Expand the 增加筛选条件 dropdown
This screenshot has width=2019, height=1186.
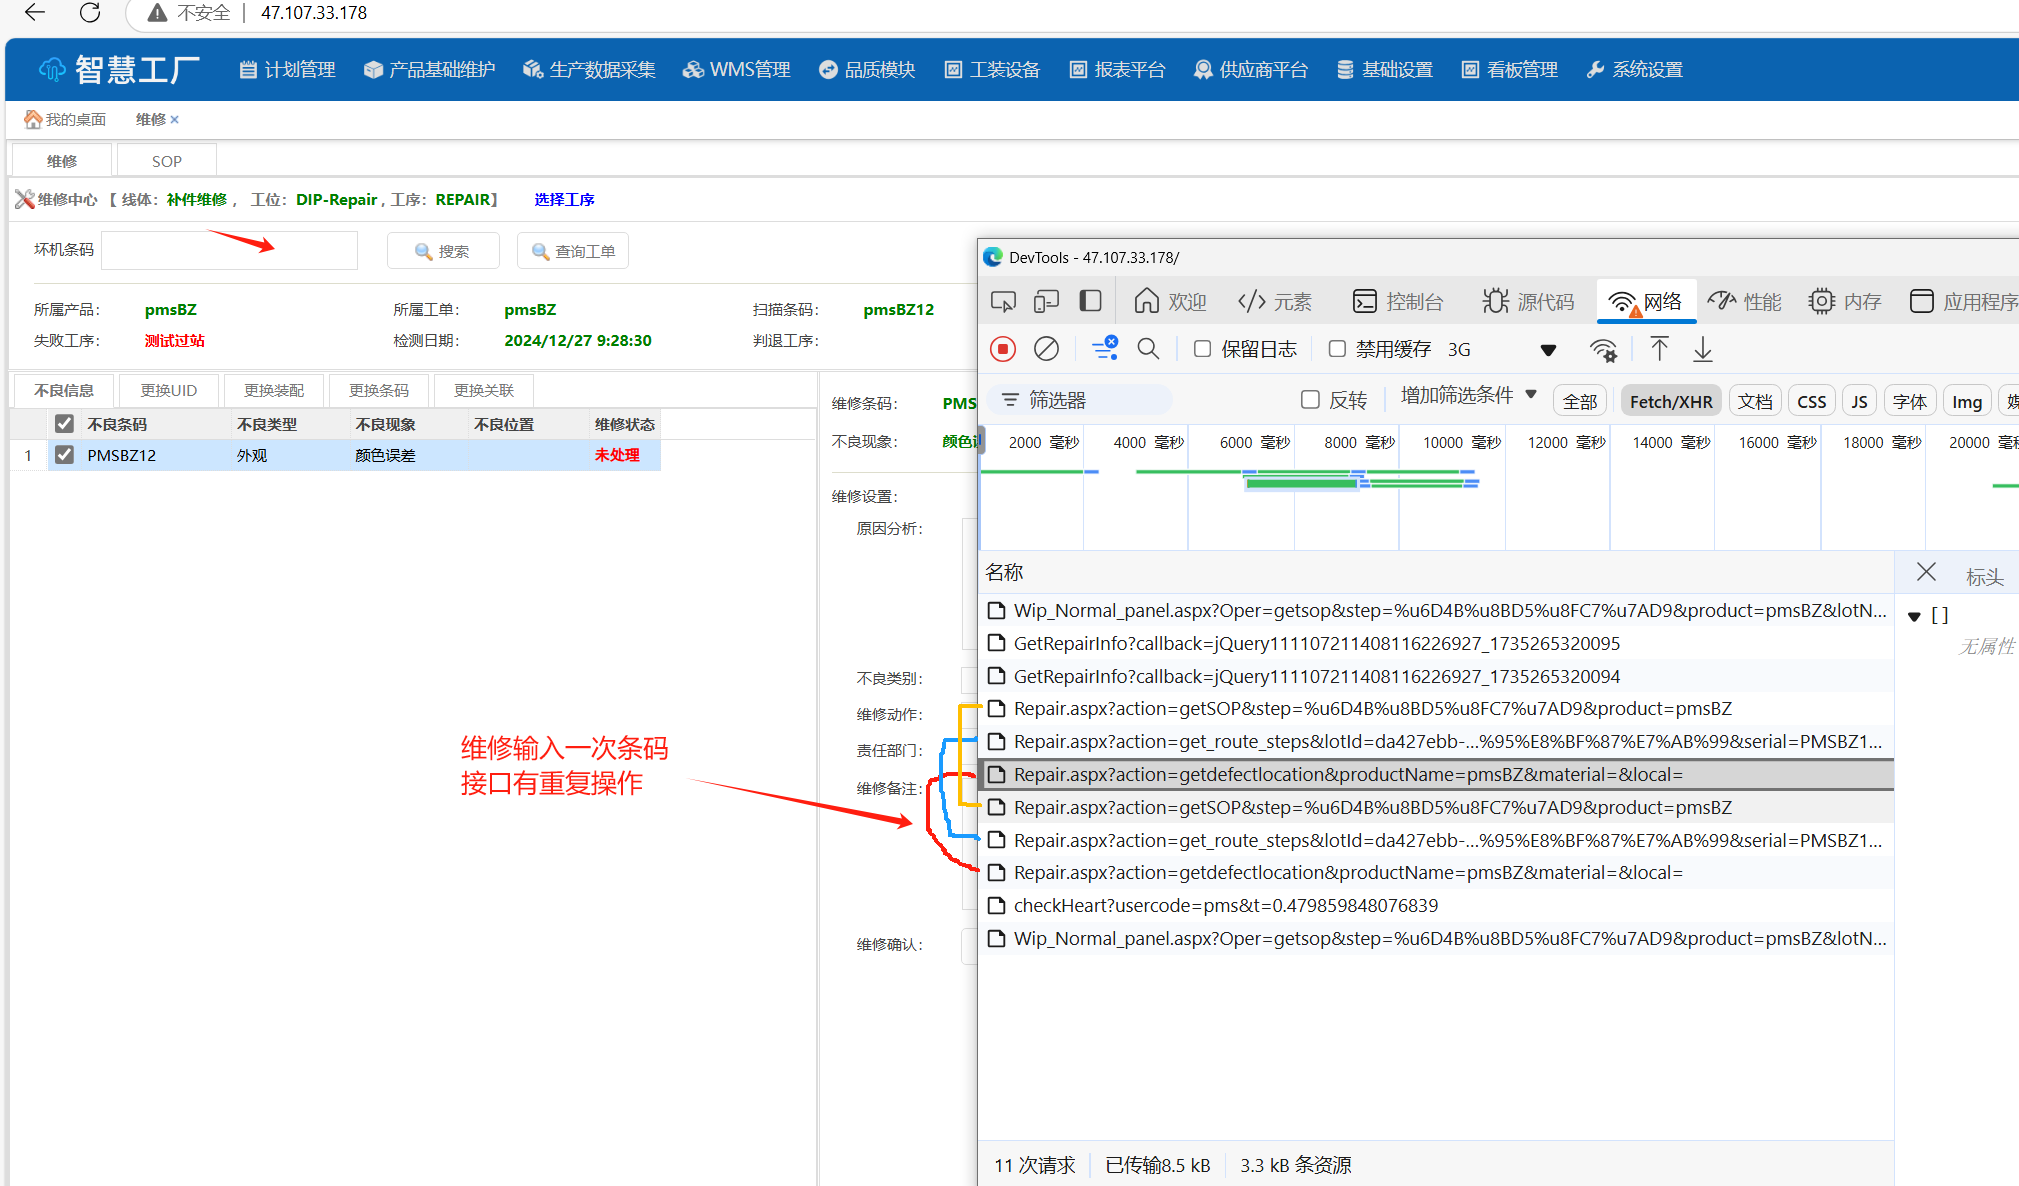click(1467, 395)
